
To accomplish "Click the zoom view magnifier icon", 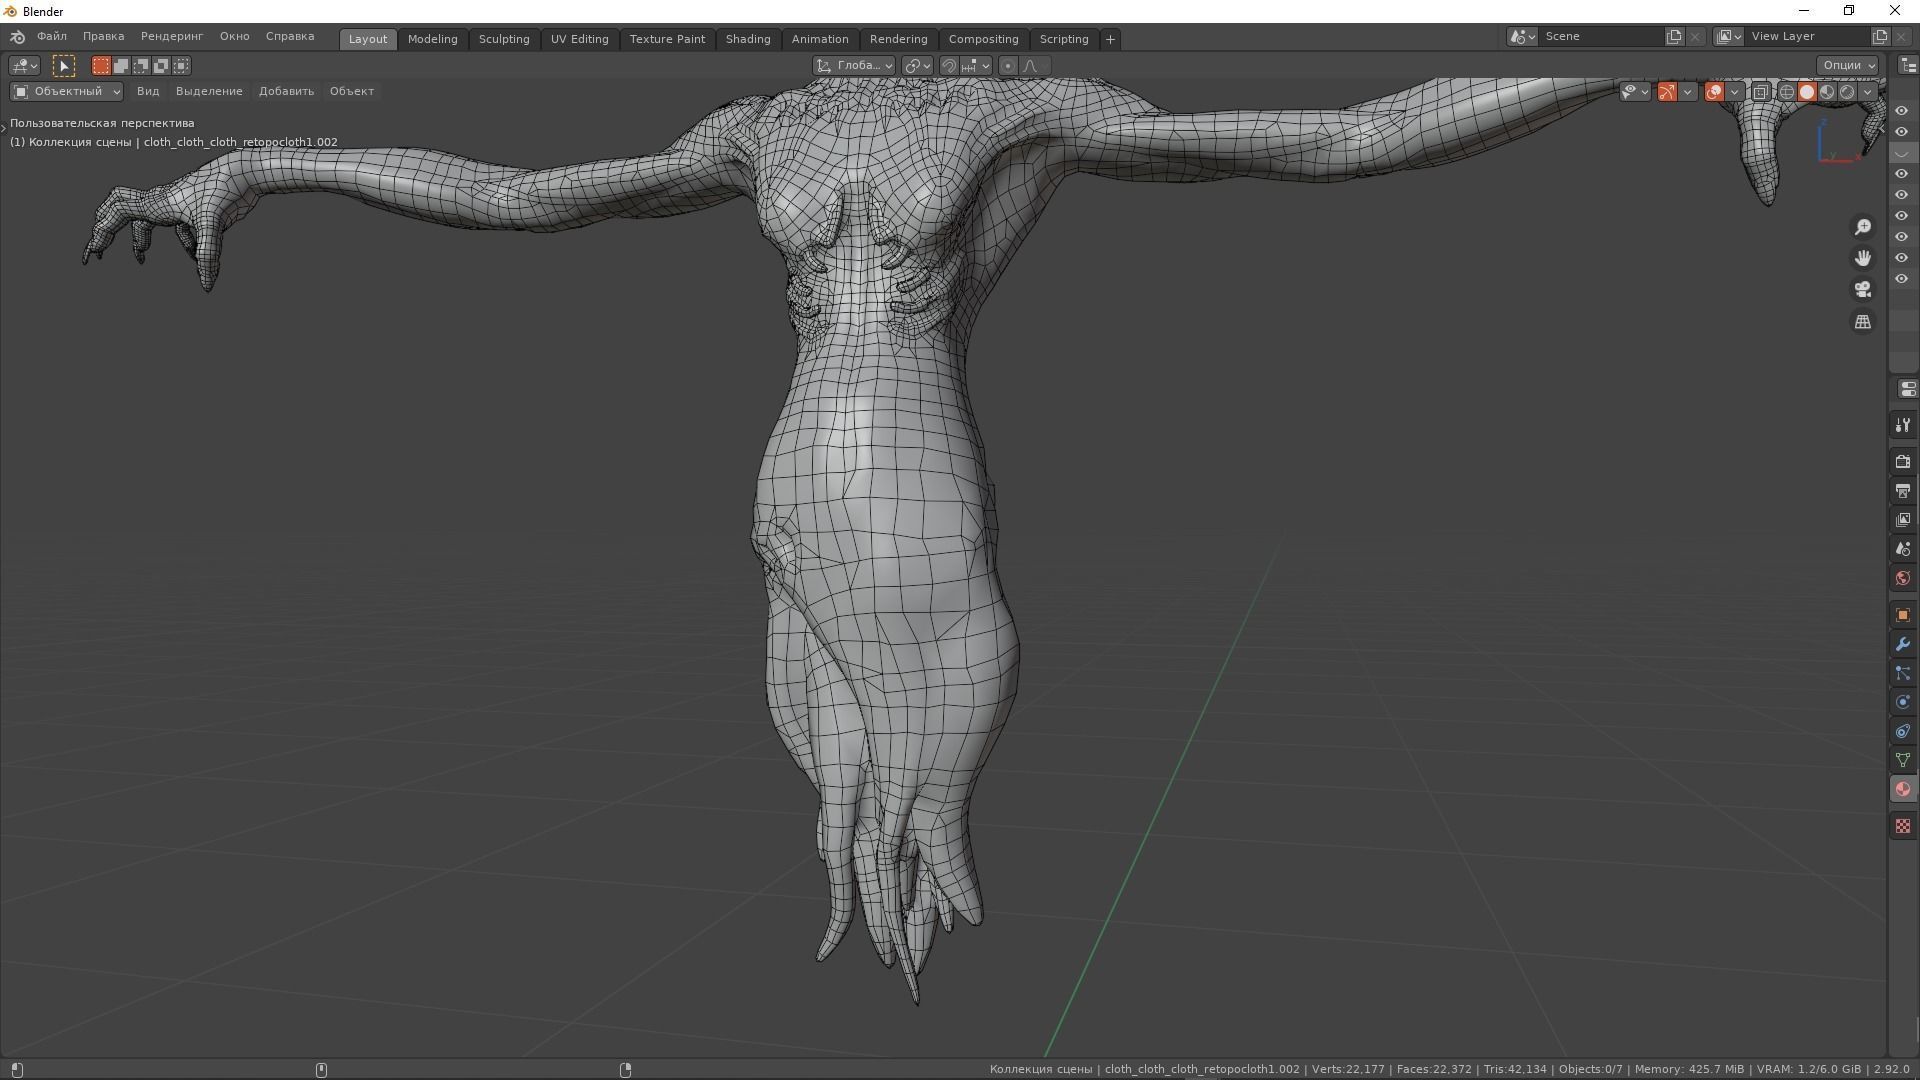I will tap(1862, 228).
